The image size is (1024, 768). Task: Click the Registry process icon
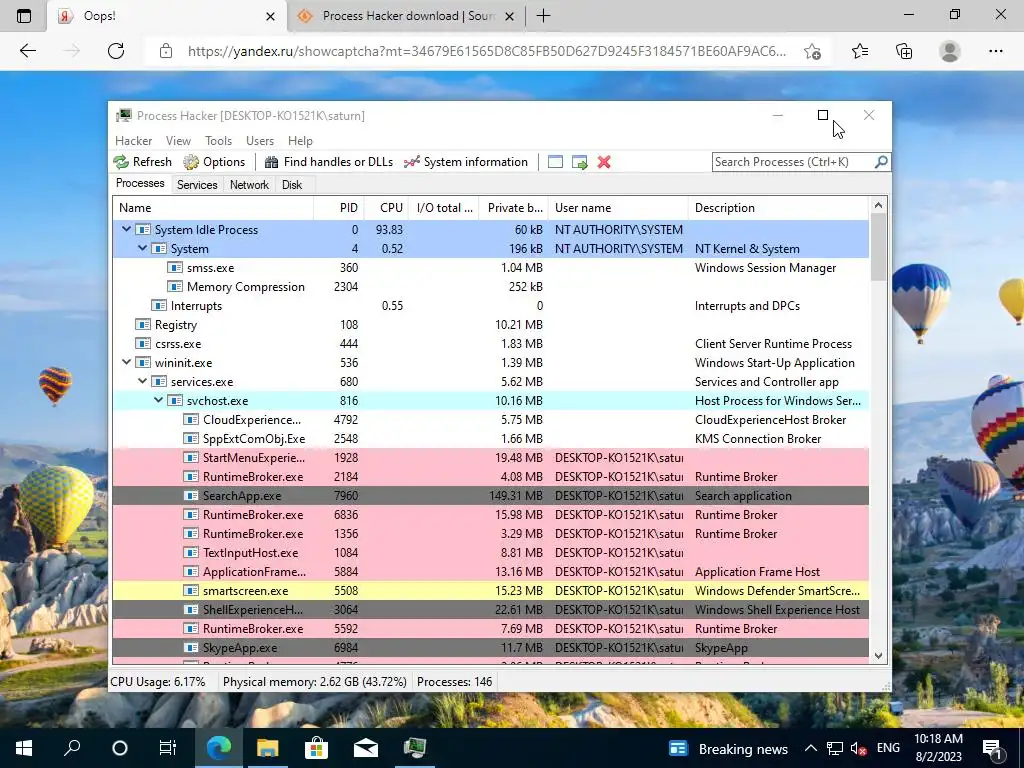142,325
